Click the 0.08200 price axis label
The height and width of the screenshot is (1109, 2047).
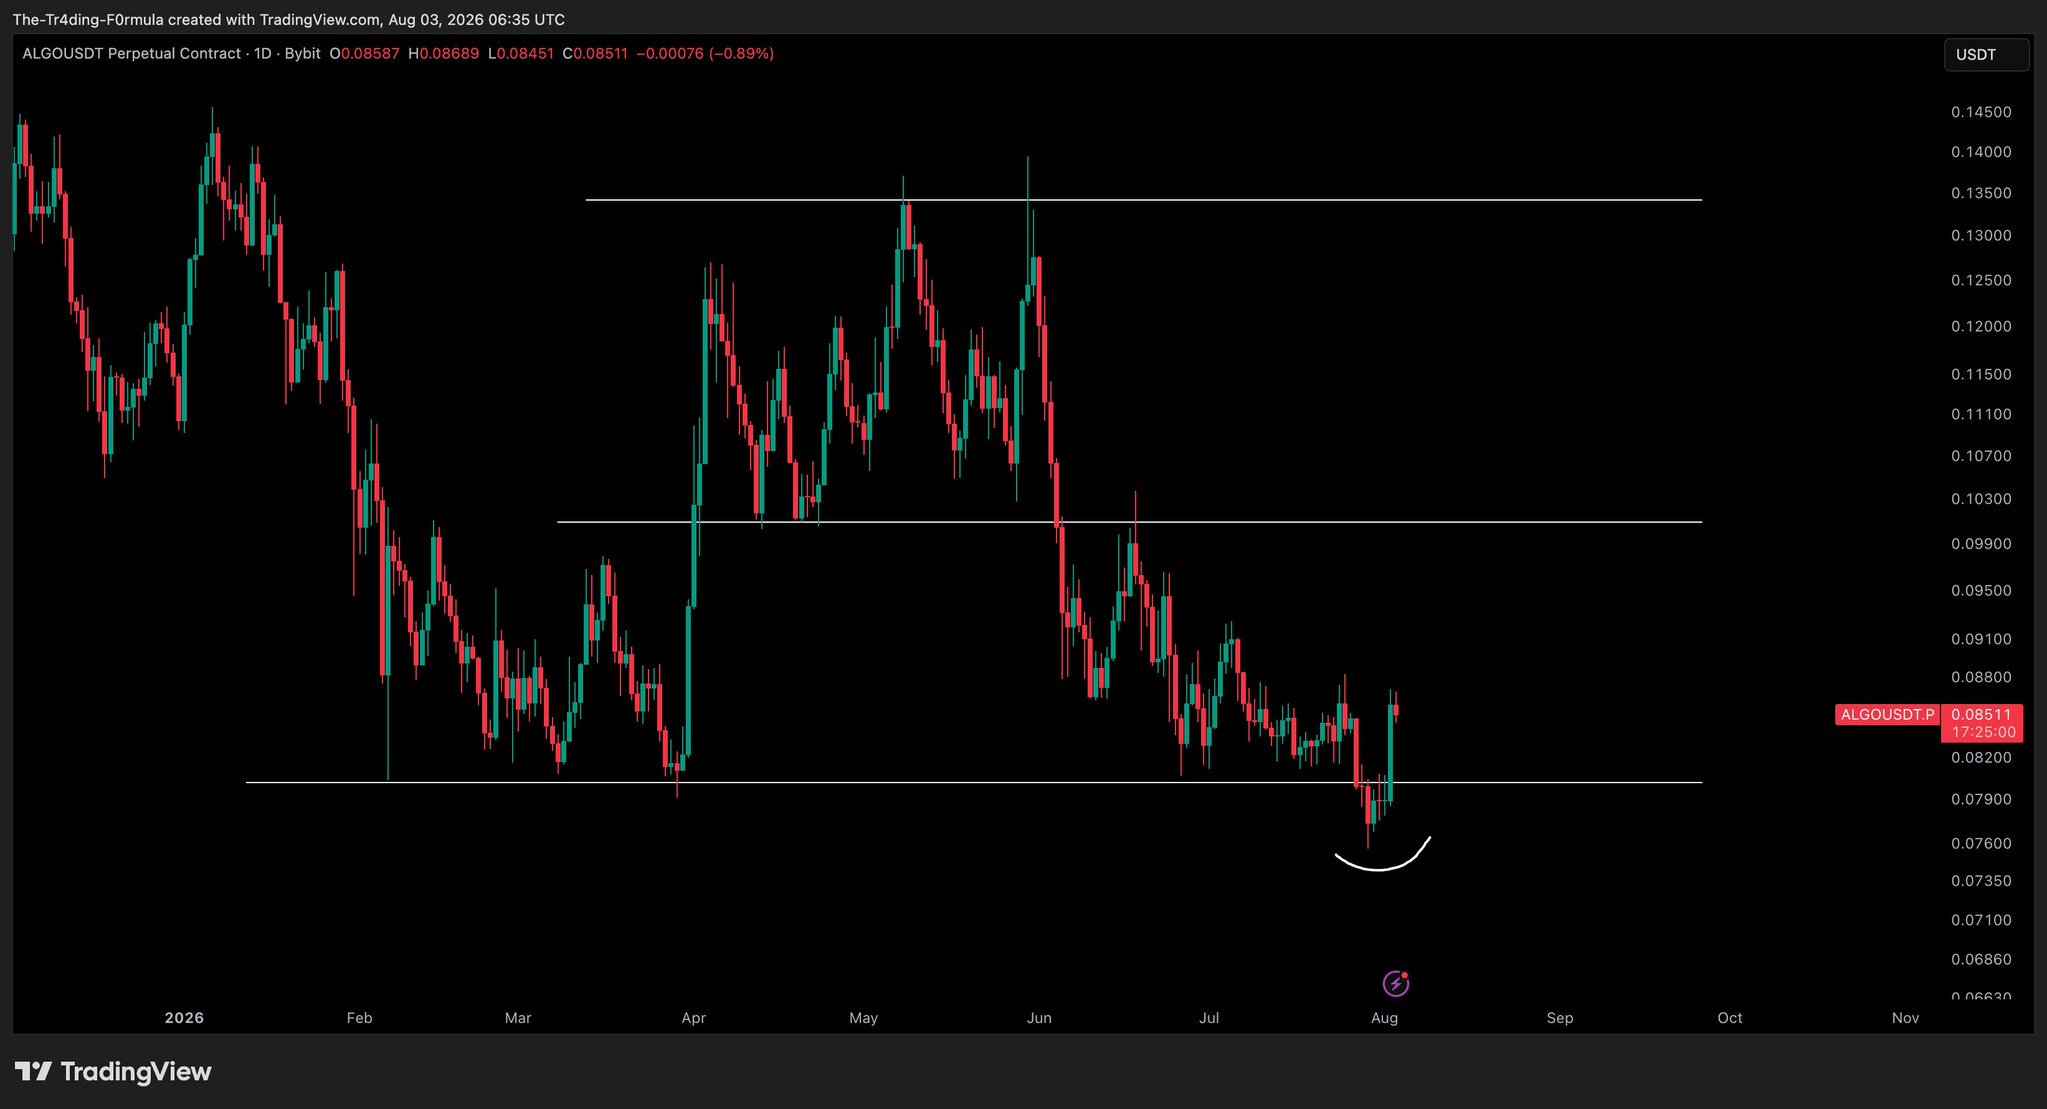1981,758
